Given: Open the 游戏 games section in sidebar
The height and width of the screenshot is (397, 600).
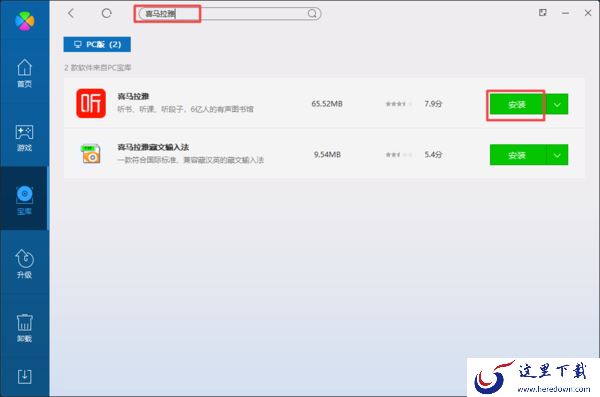Looking at the screenshot, I should pyautogui.click(x=24, y=137).
